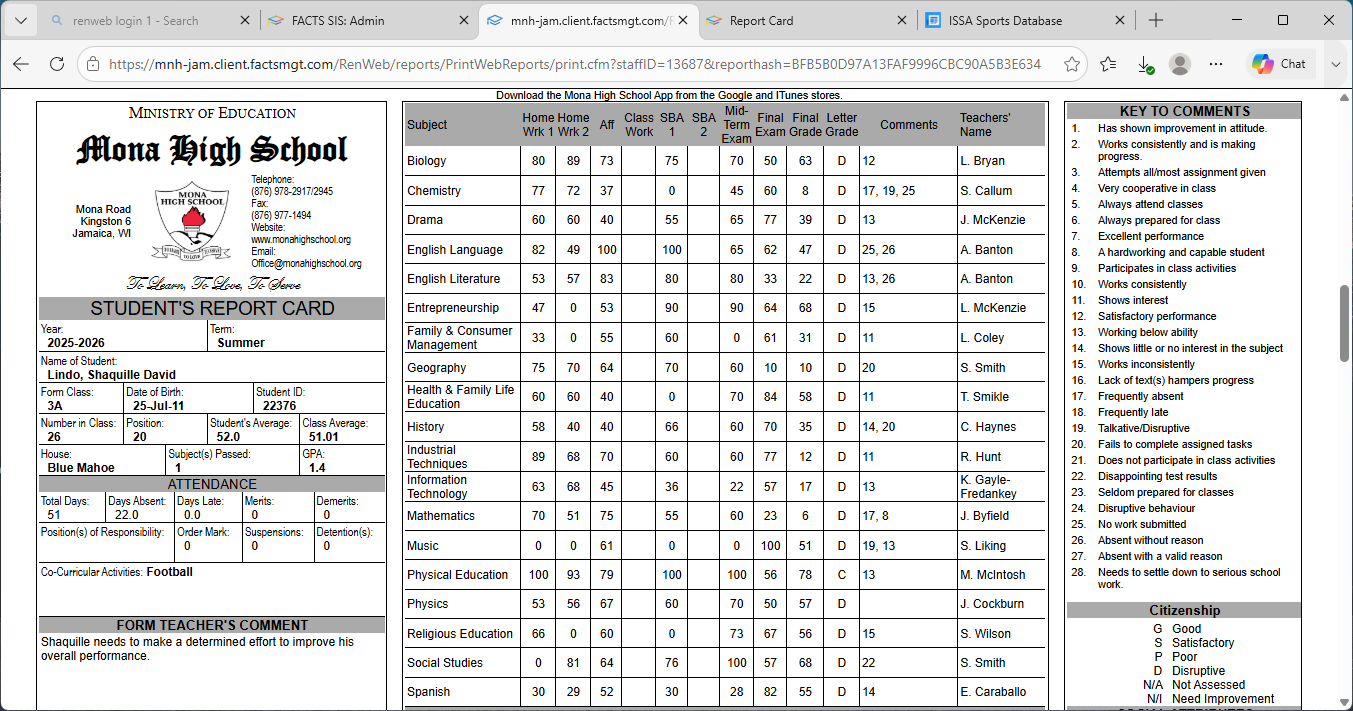Click teacher name K. Gayle-Fredankey
Viewport: 1353px width, 711px height.
[x=988, y=487]
